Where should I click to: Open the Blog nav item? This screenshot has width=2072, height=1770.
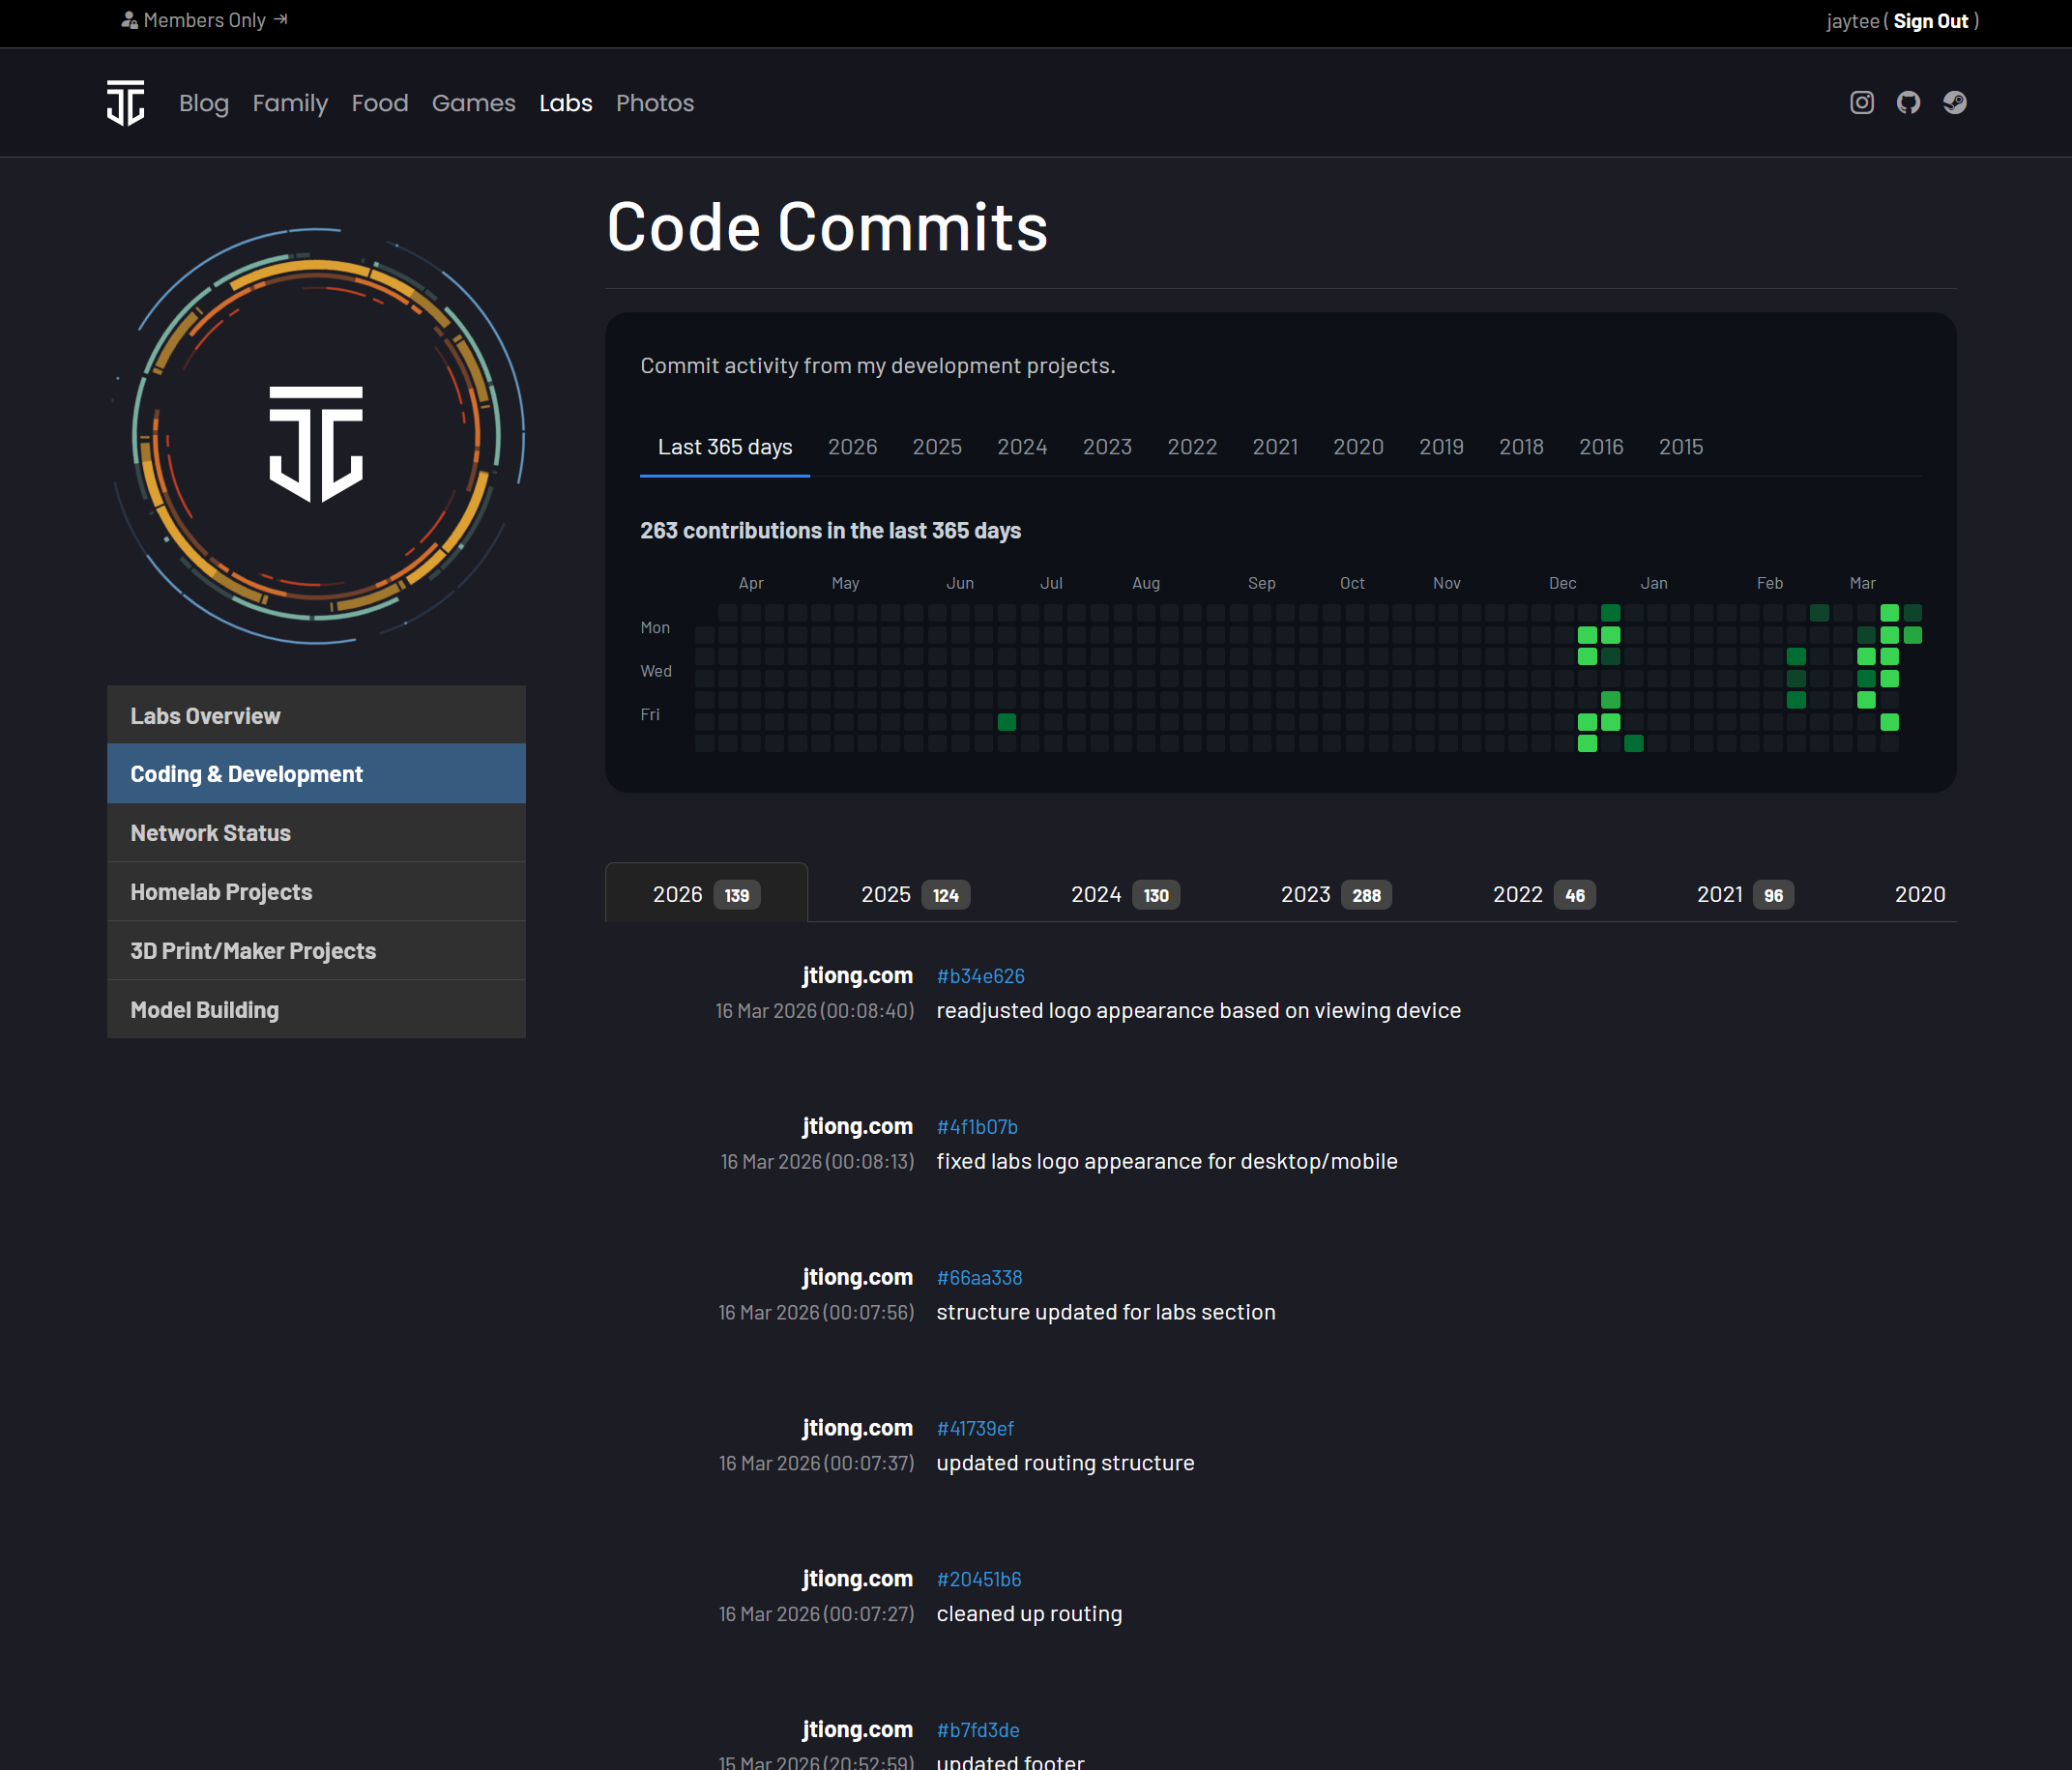coord(204,103)
